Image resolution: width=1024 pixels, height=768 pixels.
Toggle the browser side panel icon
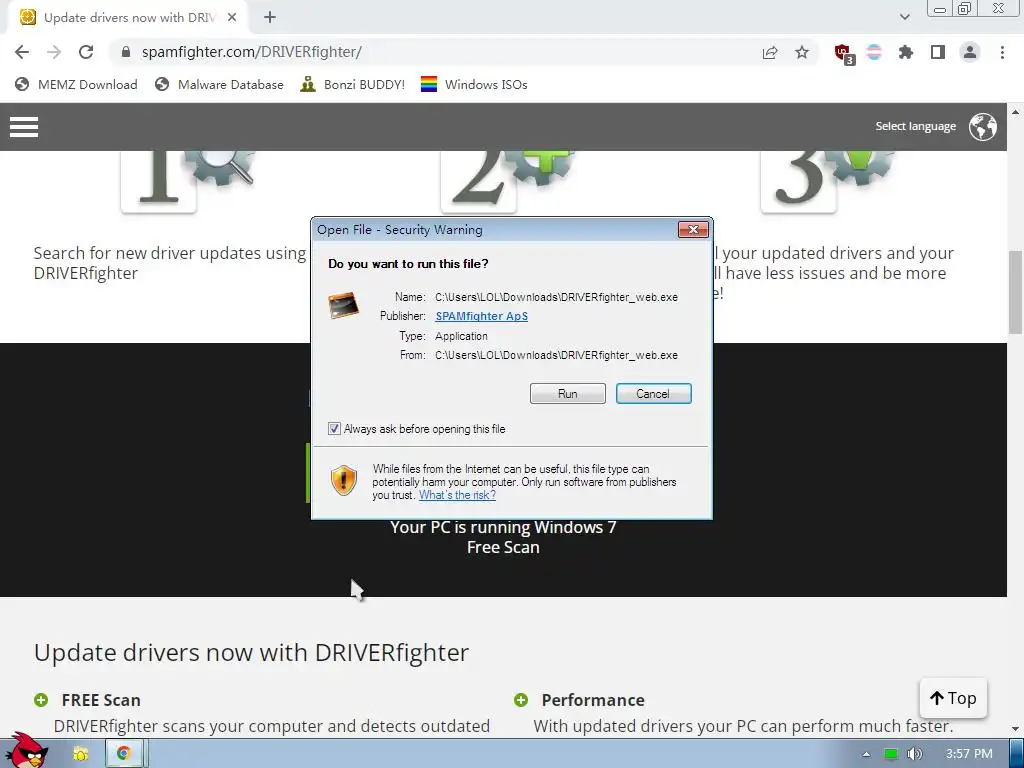tap(938, 52)
